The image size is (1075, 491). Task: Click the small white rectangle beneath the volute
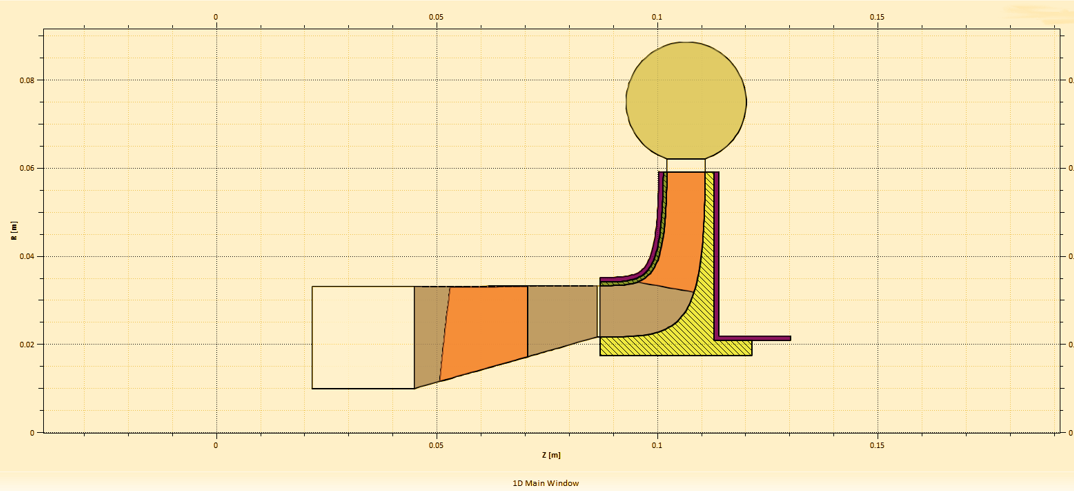[686, 165]
